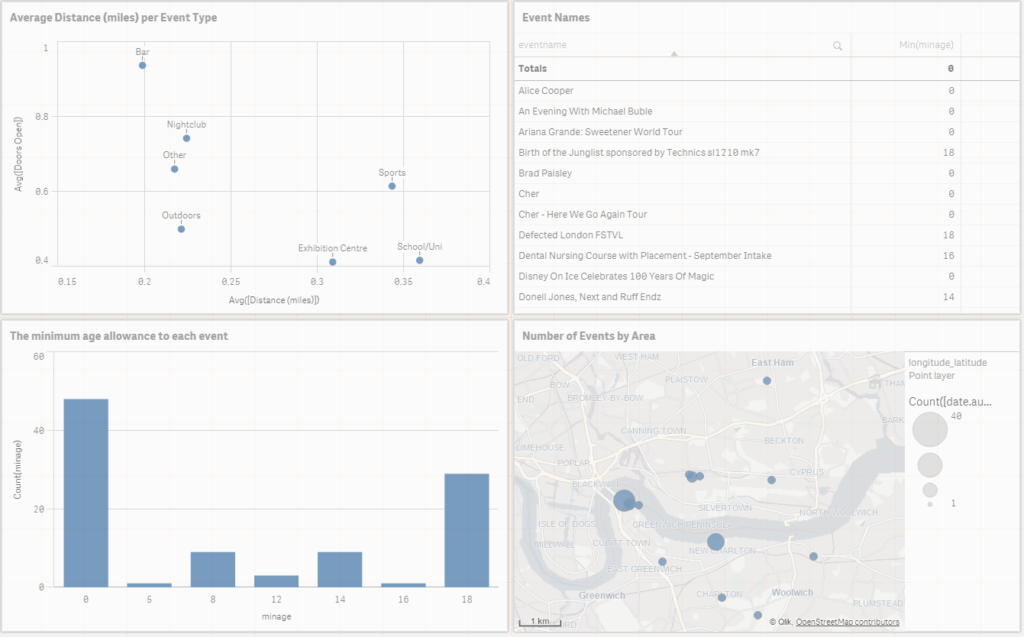Image resolution: width=1024 pixels, height=637 pixels.
Task: Select the Other scatter point
Action: (x=174, y=169)
